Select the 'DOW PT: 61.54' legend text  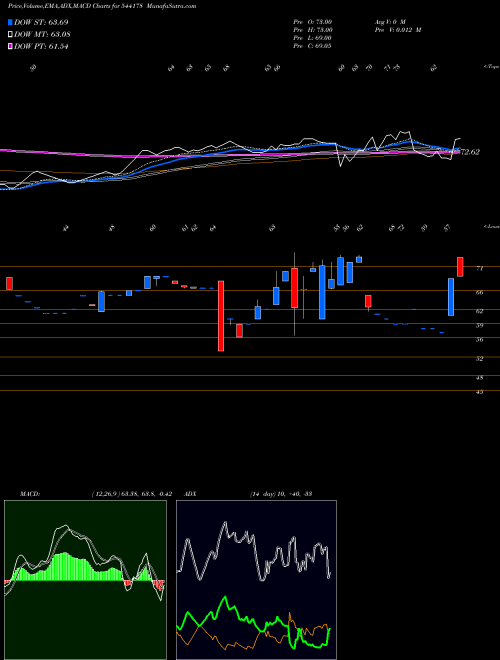pyautogui.click(x=41, y=47)
